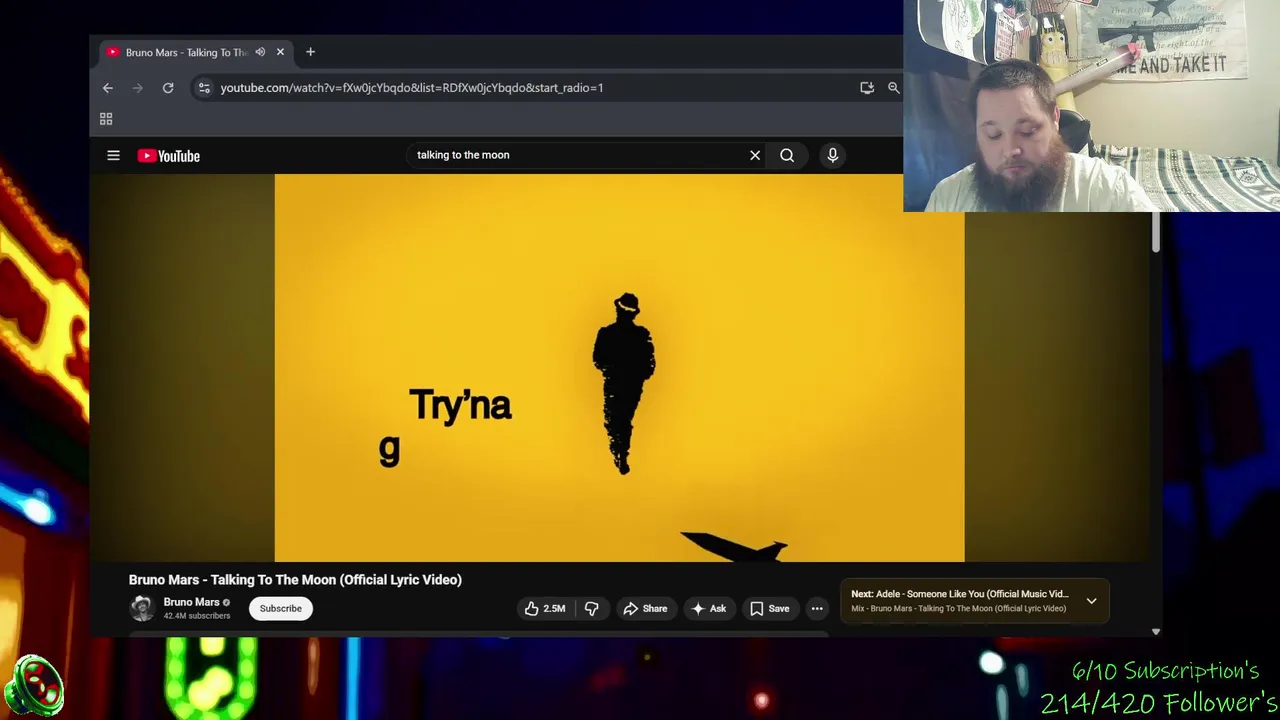Image resolution: width=1280 pixels, height=720 pixels.
Task: Open the apps grid in bookmarks bar
Action: pos(106,119)
